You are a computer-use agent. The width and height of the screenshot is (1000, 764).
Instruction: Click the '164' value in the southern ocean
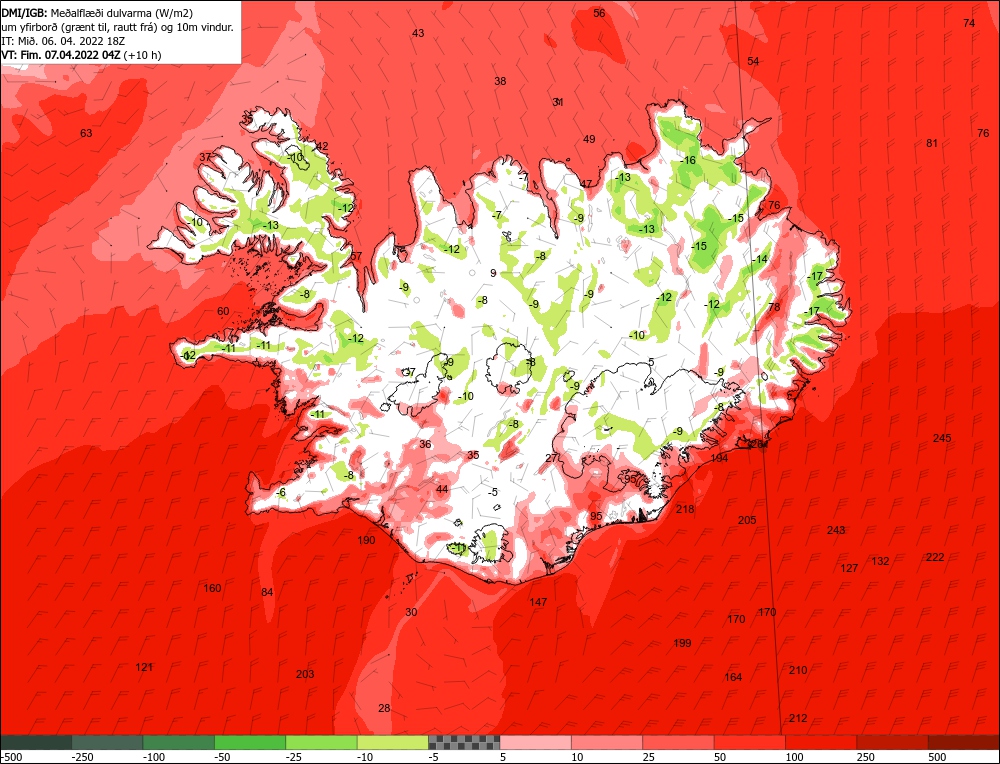[733, 677]
